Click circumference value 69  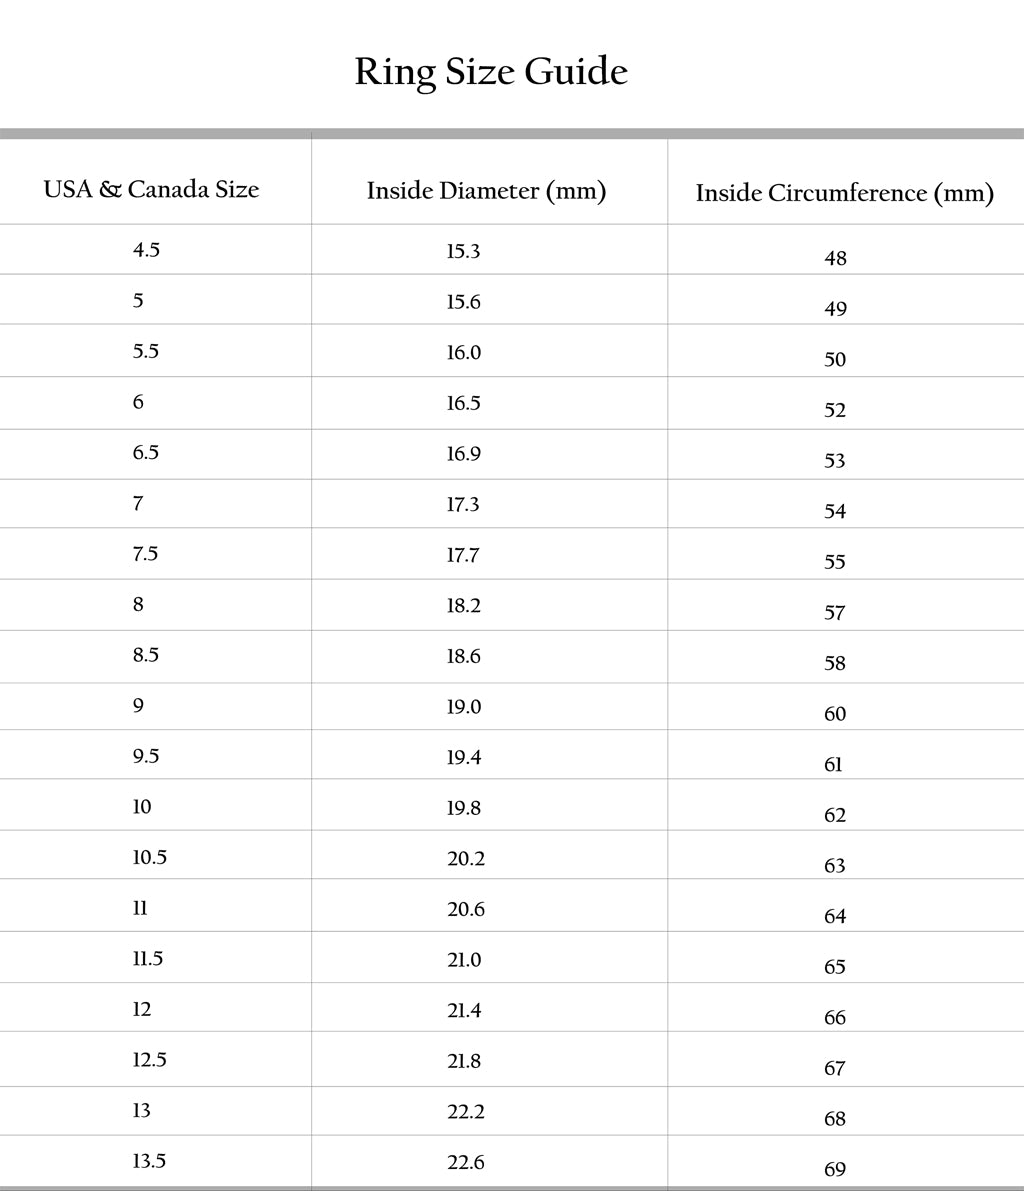click(x=835, y=1170)
